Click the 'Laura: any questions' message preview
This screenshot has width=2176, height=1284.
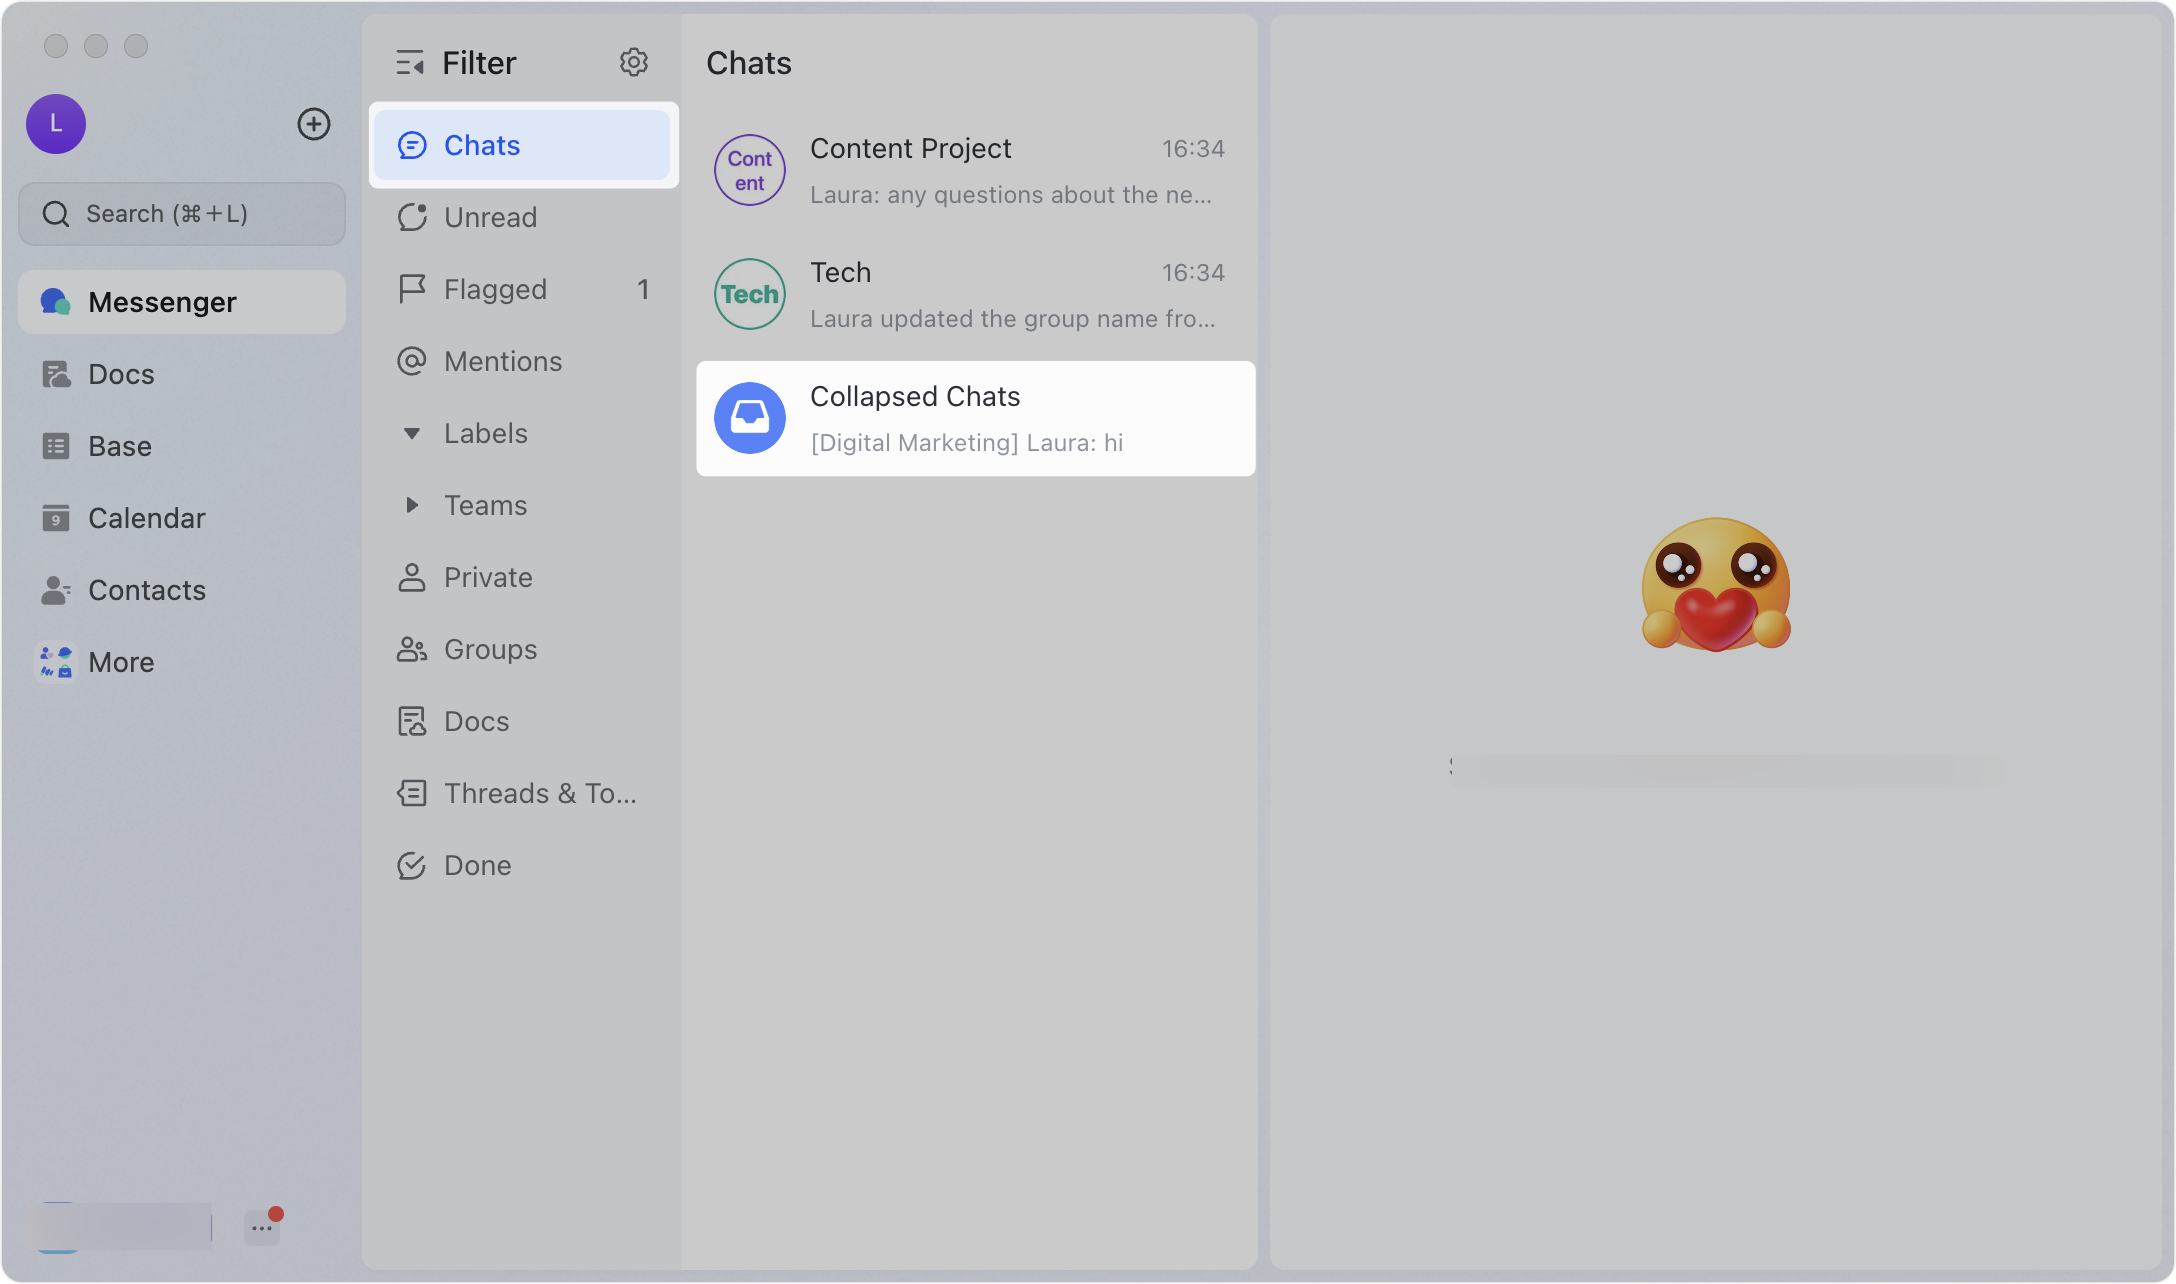click(1010, 194)
